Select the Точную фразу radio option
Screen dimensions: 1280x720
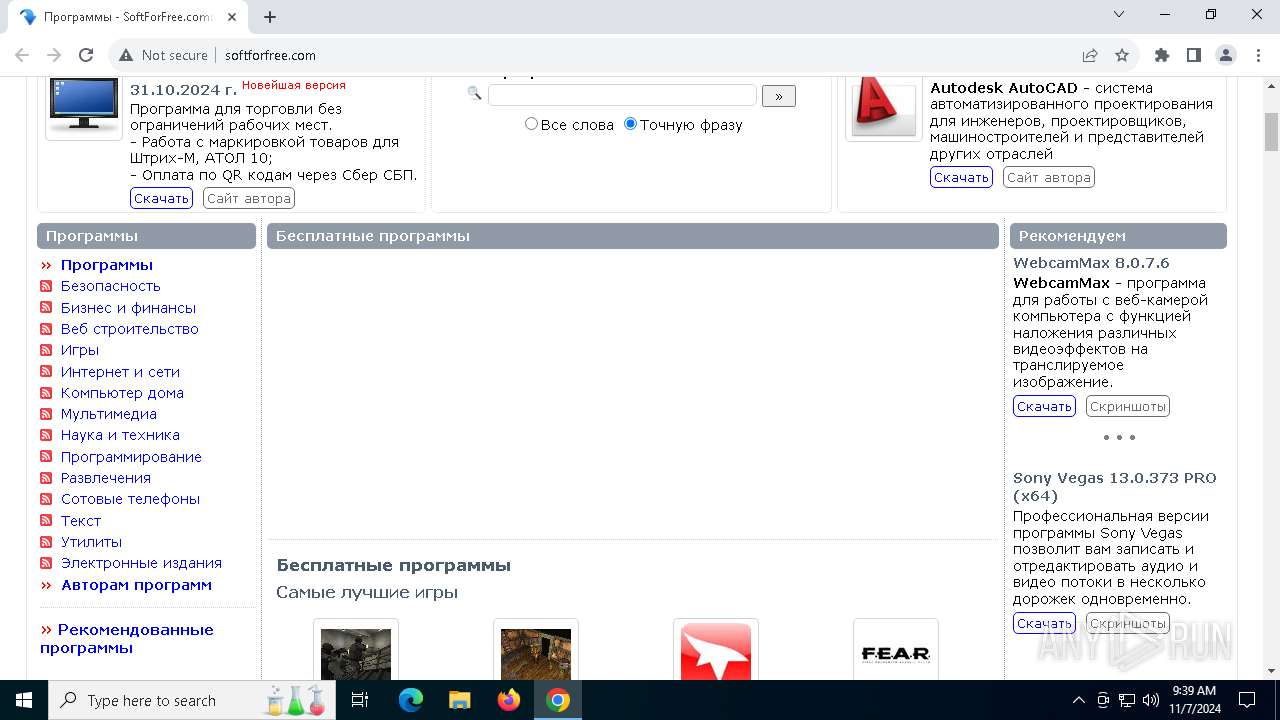coord(630,124)
